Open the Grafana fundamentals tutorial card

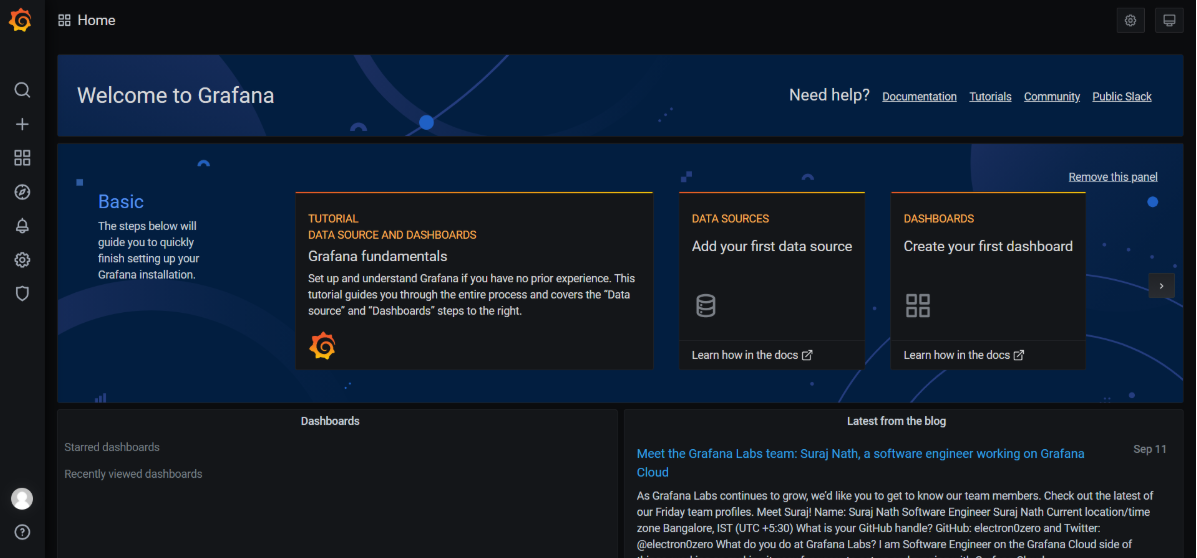[x=474, y=281]
